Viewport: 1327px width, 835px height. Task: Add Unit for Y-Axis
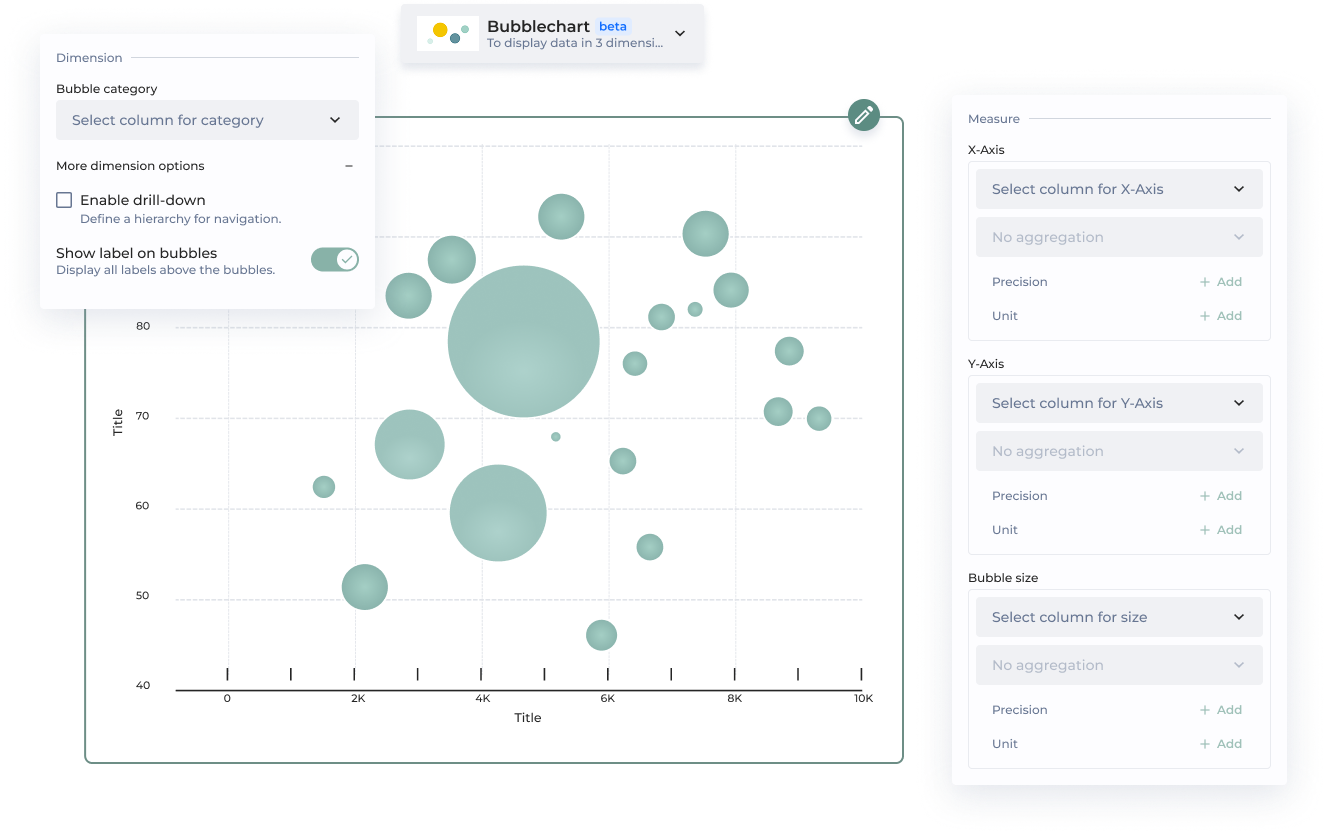click(1221, 530)
